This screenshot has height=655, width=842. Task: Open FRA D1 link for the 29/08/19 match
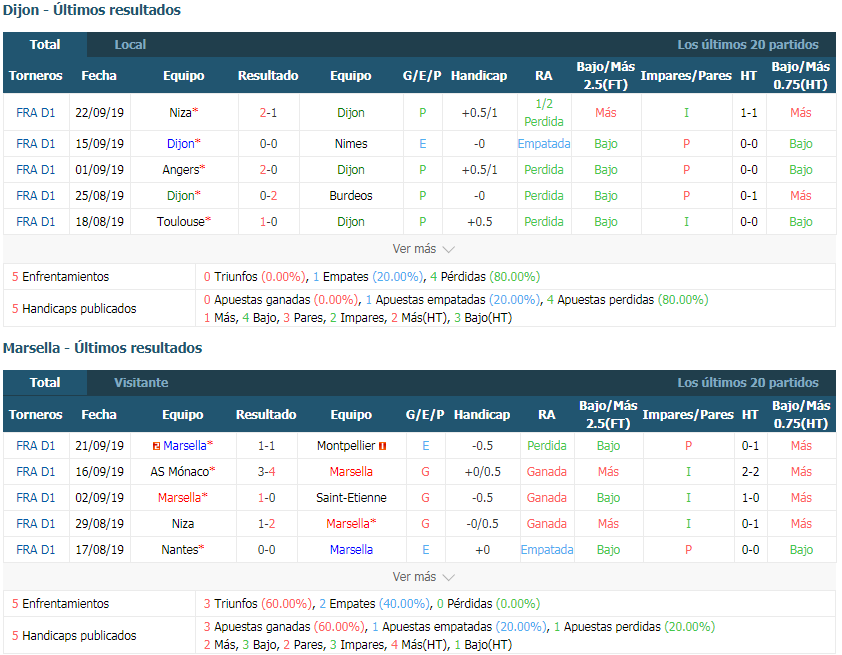click(35, 524)
